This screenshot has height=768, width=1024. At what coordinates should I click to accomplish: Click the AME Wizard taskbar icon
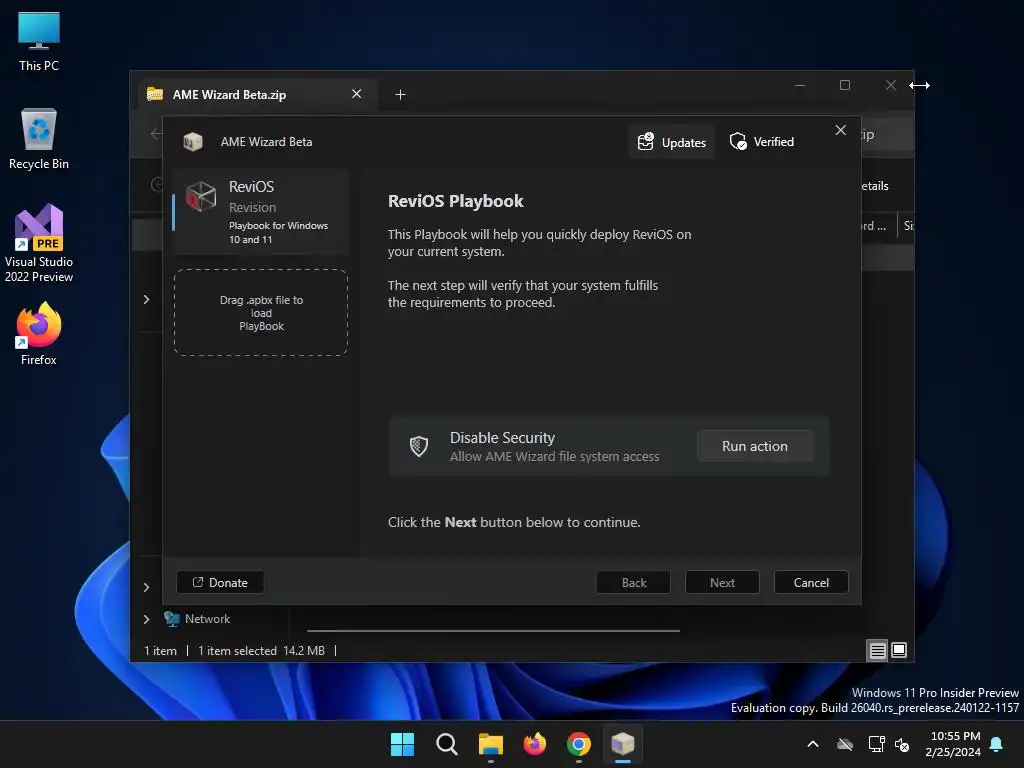coord(623,744)
